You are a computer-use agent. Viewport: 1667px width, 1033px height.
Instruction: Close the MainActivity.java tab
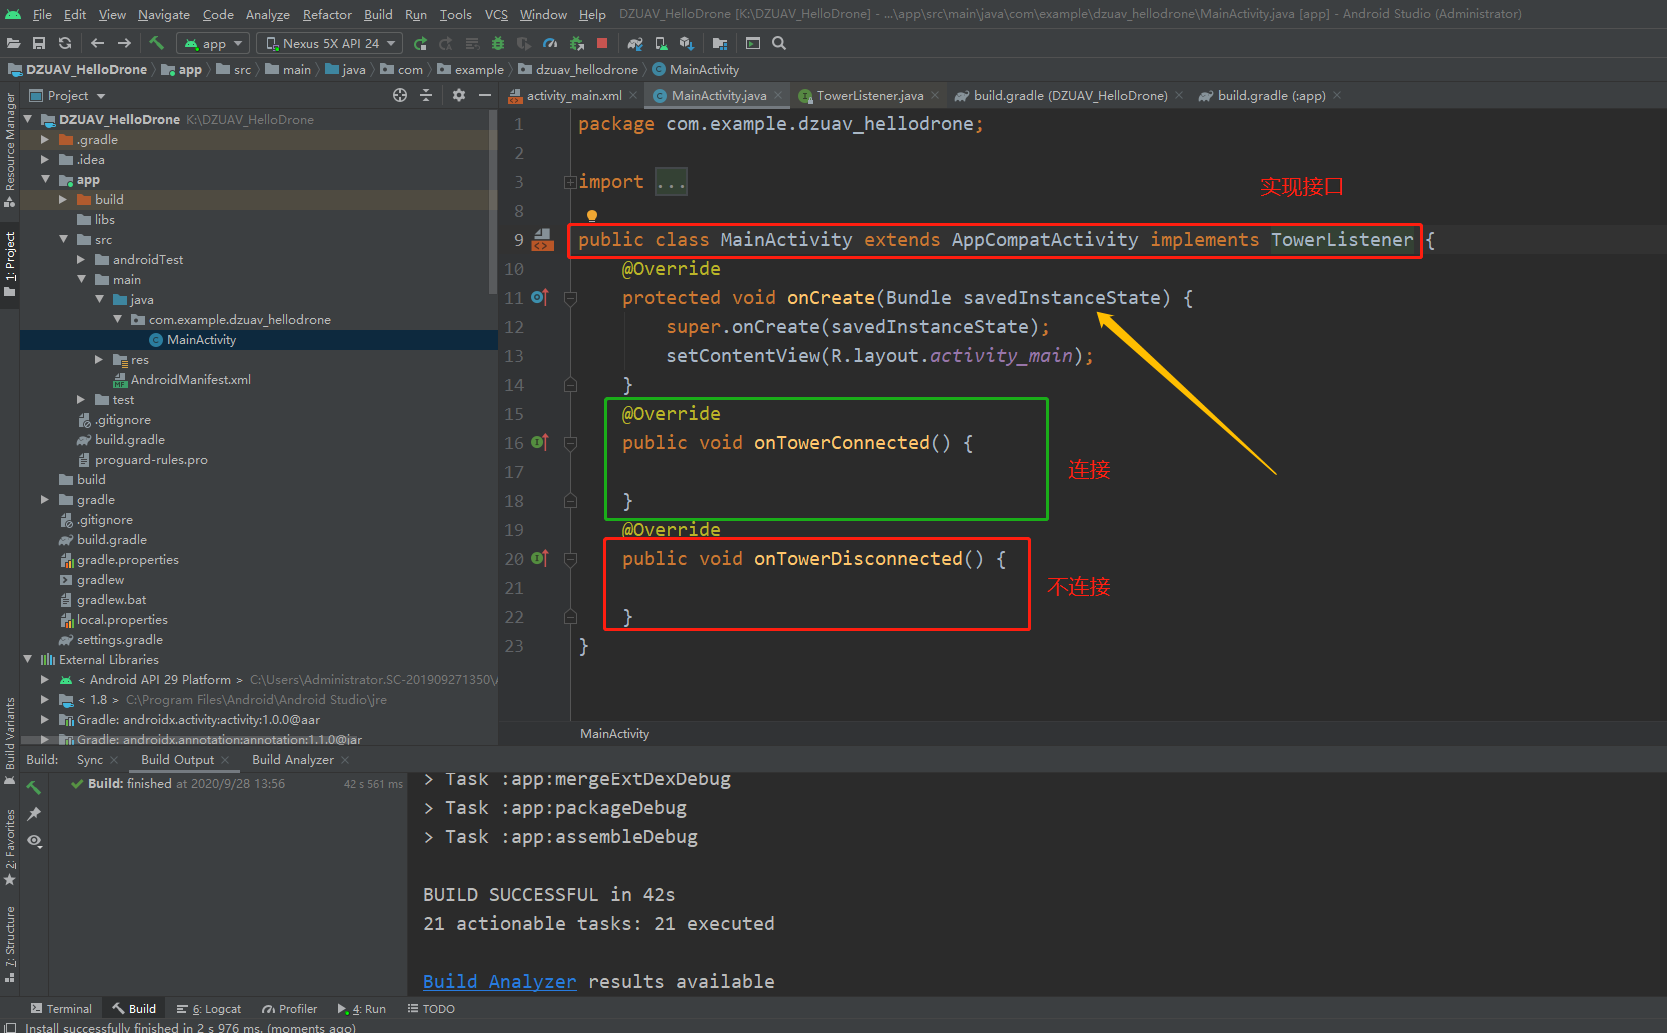click(x=778, y=95)
